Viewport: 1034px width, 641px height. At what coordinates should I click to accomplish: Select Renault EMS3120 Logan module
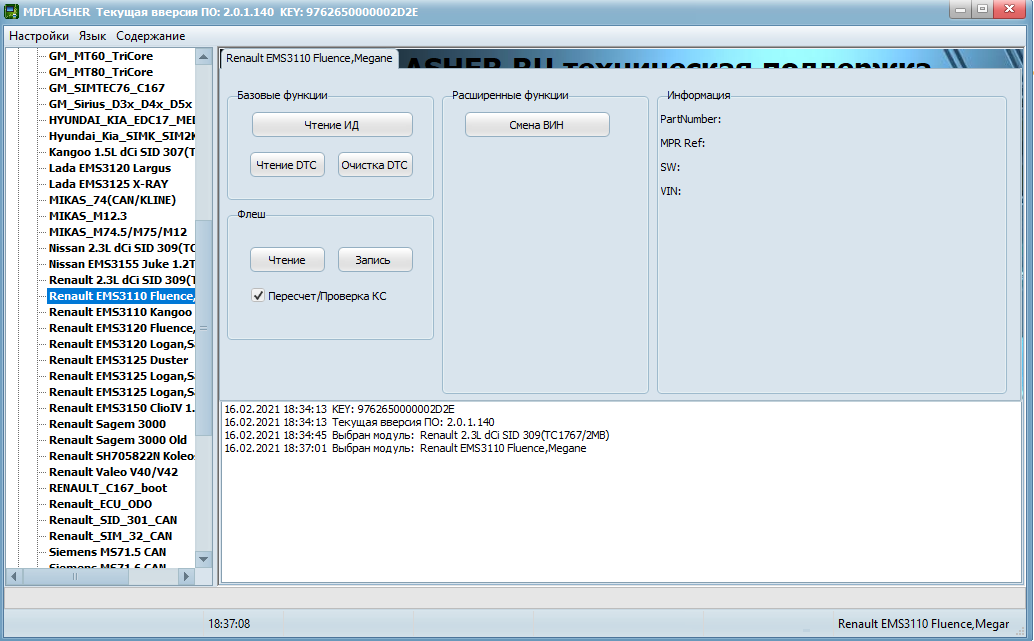[x=122, y=344]
